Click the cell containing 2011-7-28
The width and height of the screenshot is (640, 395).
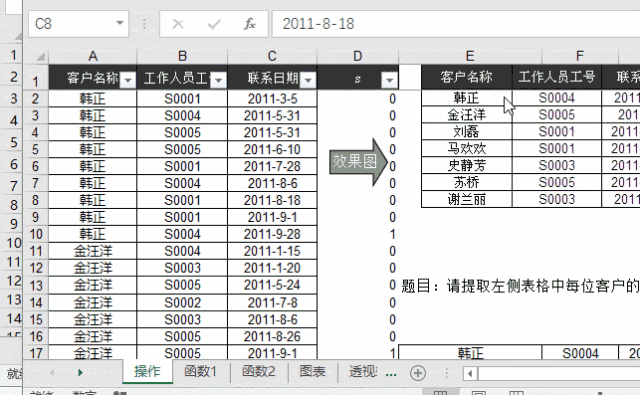272,166
